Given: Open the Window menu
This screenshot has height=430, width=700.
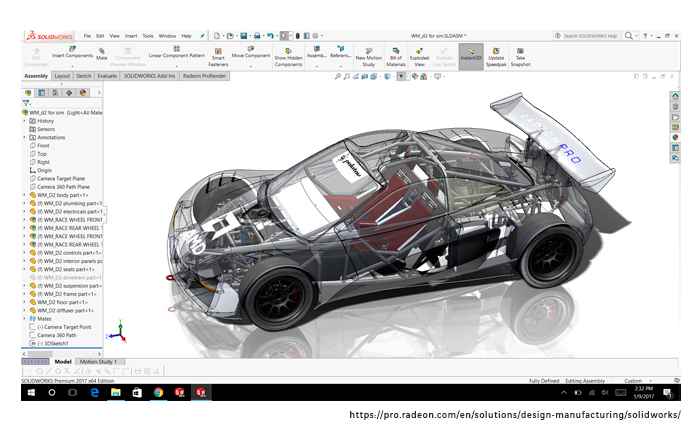Looking at the screenshot, I should [x=167, y=36].
